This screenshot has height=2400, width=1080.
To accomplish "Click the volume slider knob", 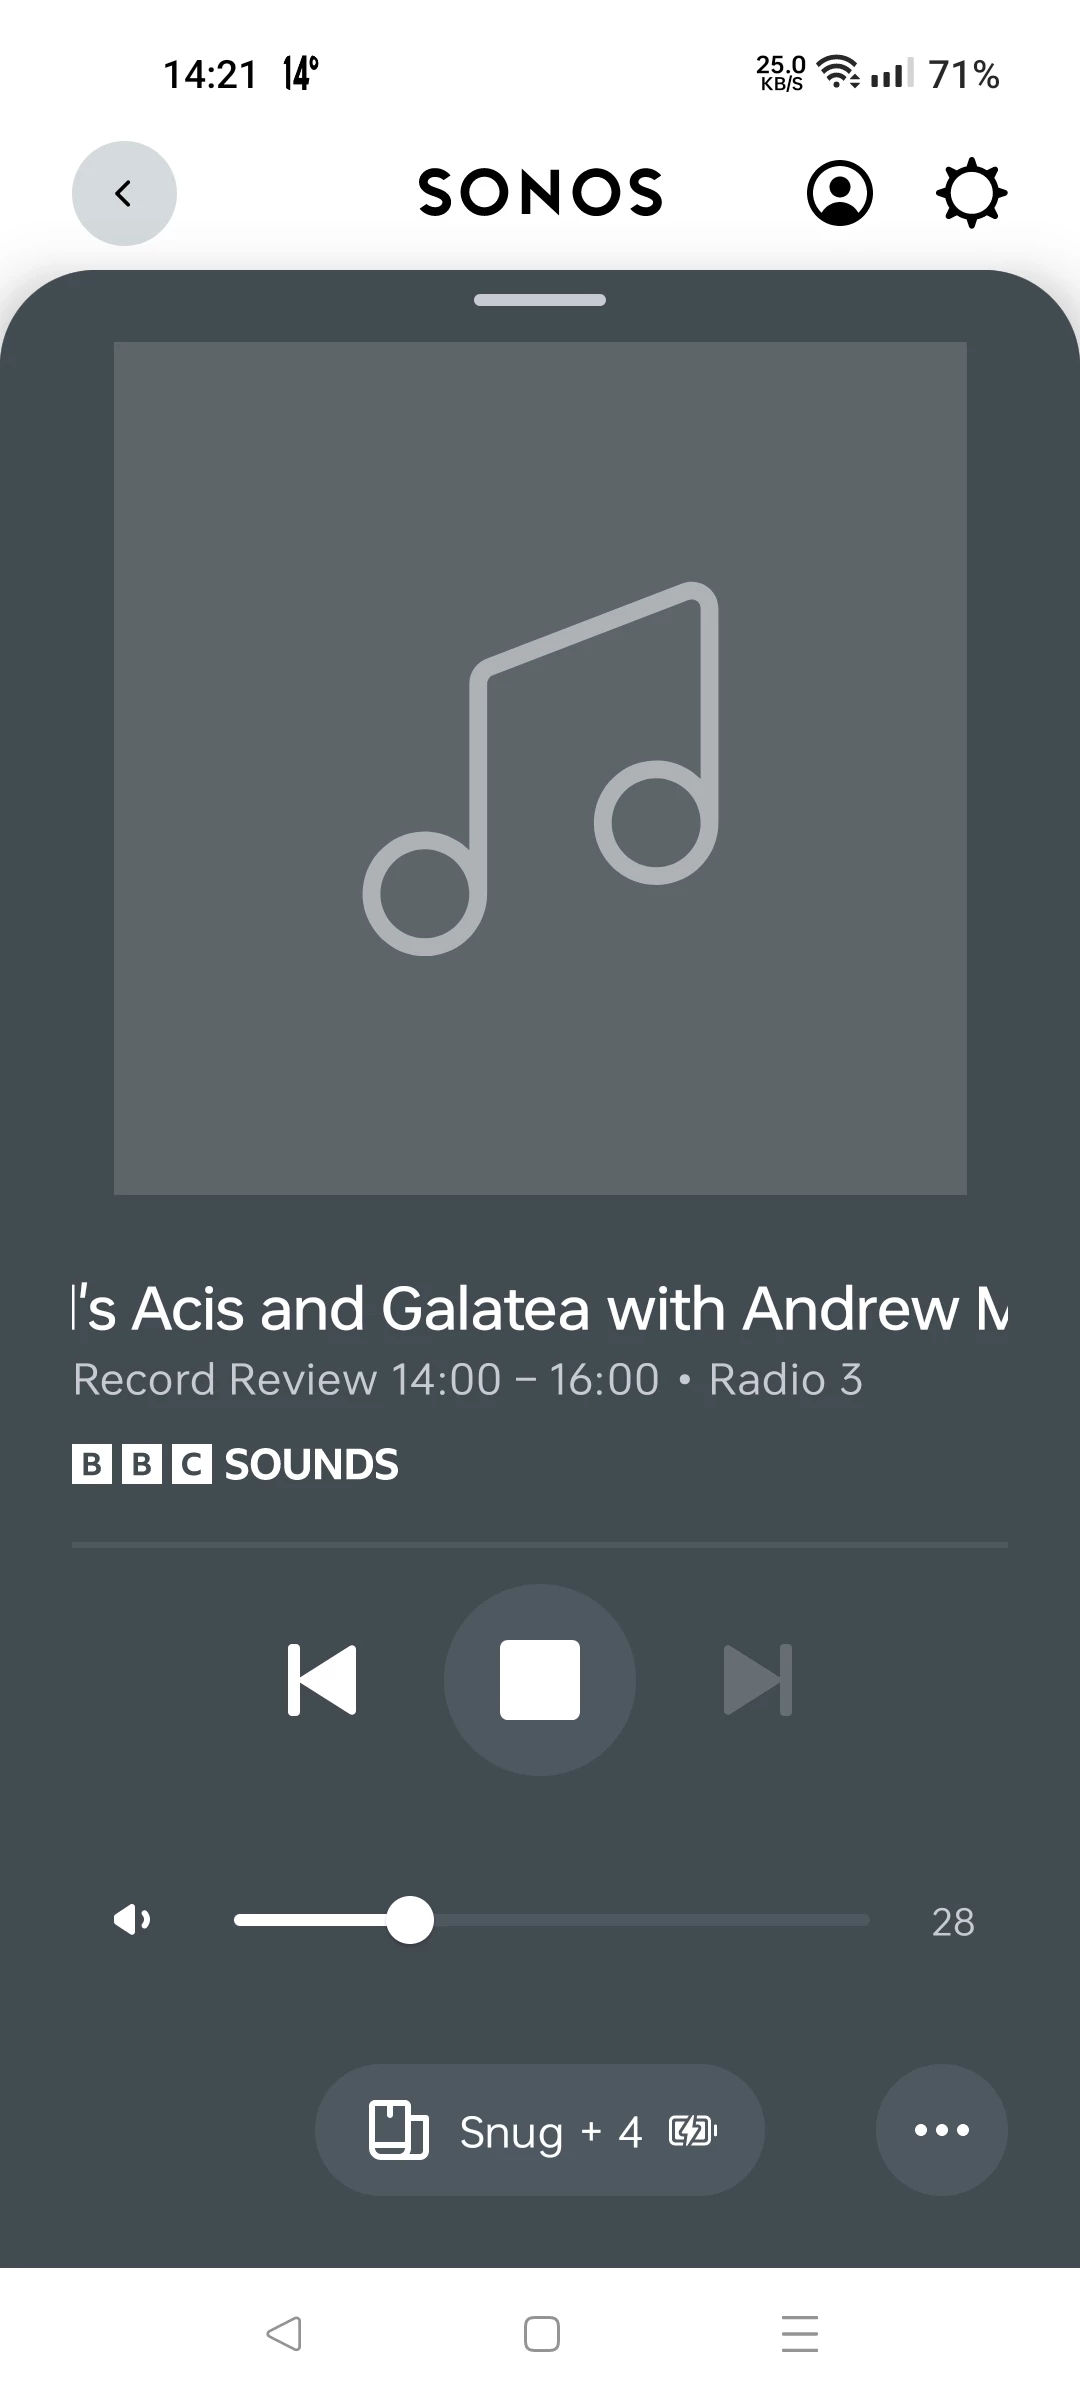I will coord(410,1920).
